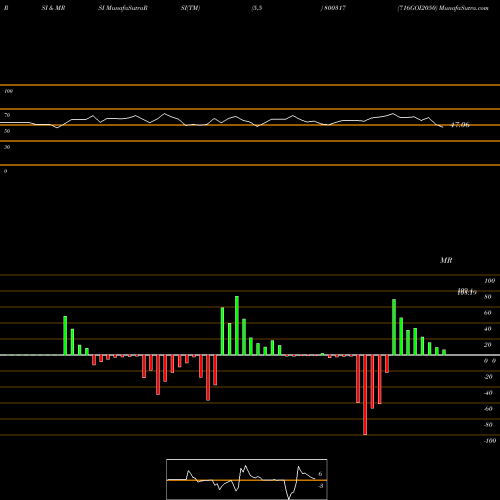Click the -3 value in mini chart

click(x=321, y=486)
